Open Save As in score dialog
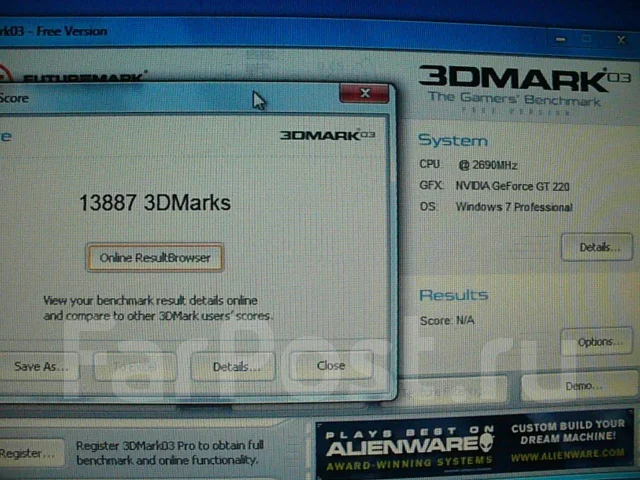 point(39,366)
